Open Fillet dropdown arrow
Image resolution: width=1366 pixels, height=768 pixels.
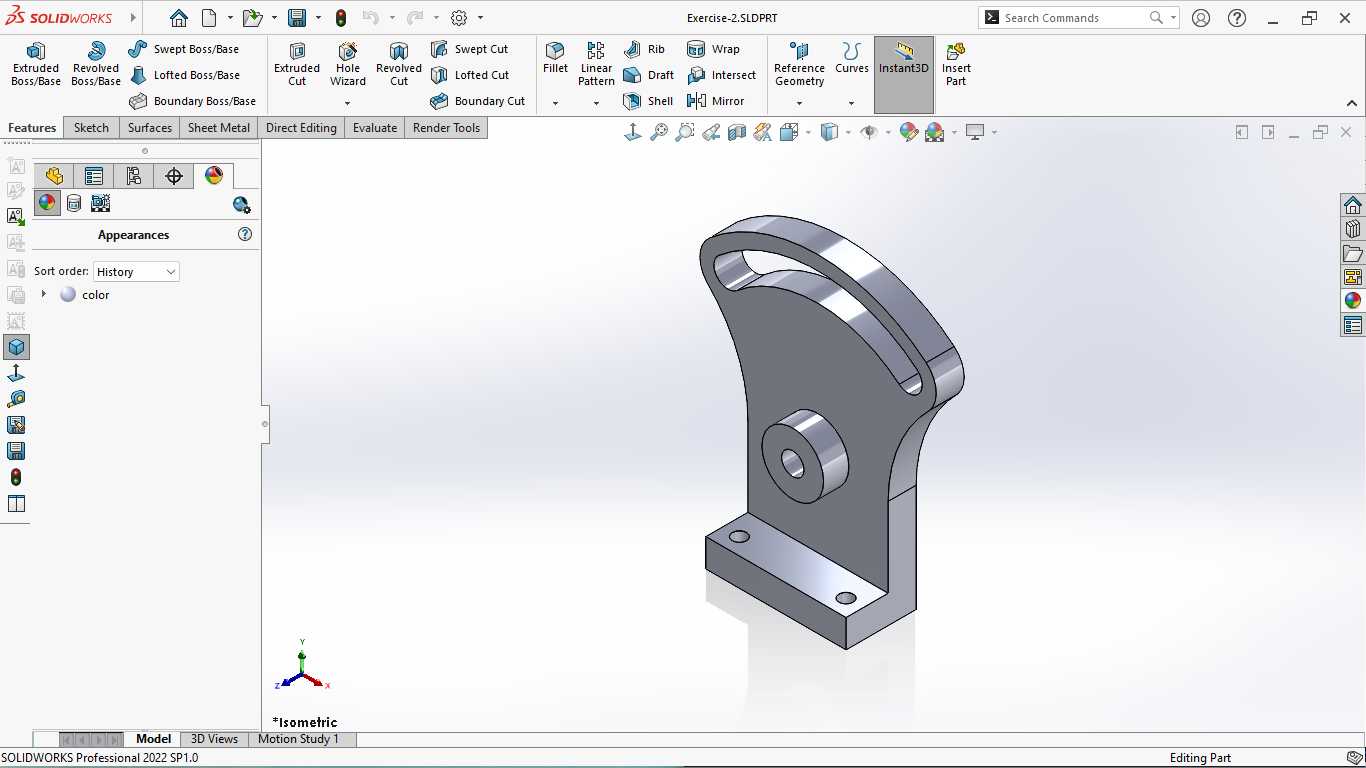(555, 102)
